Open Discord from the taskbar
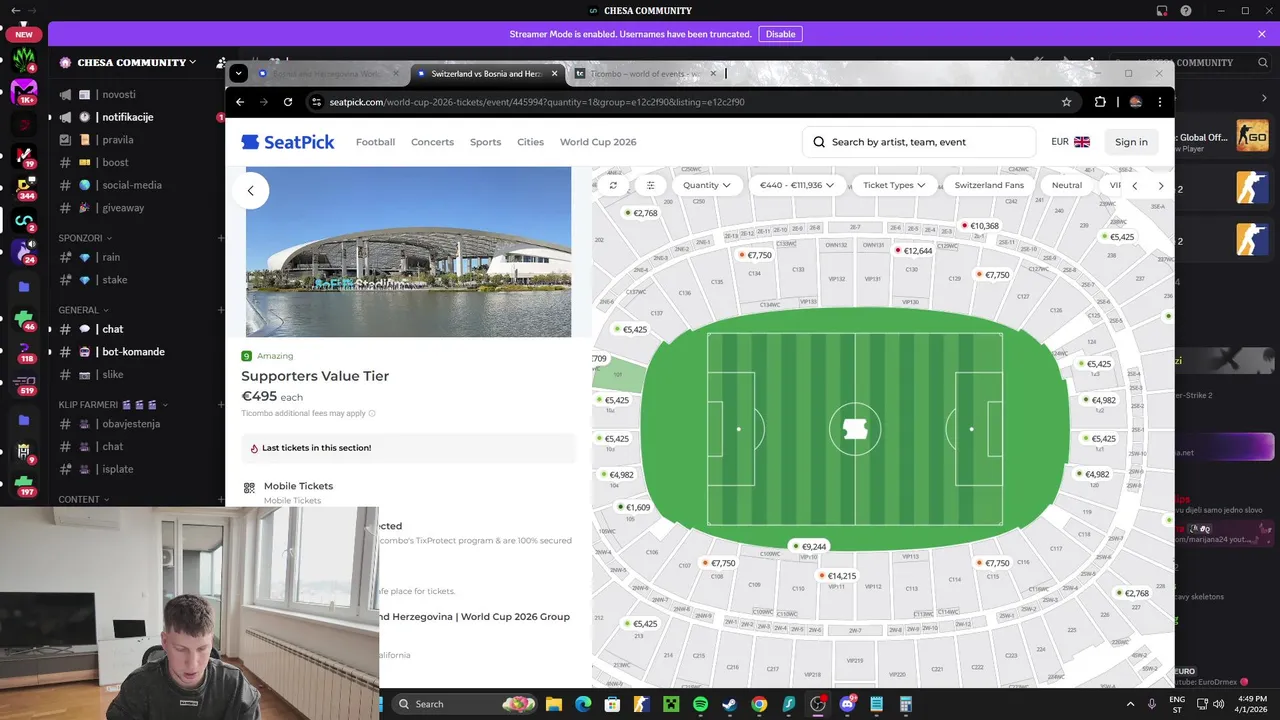The image size is (1280, 720). [847, 704]
